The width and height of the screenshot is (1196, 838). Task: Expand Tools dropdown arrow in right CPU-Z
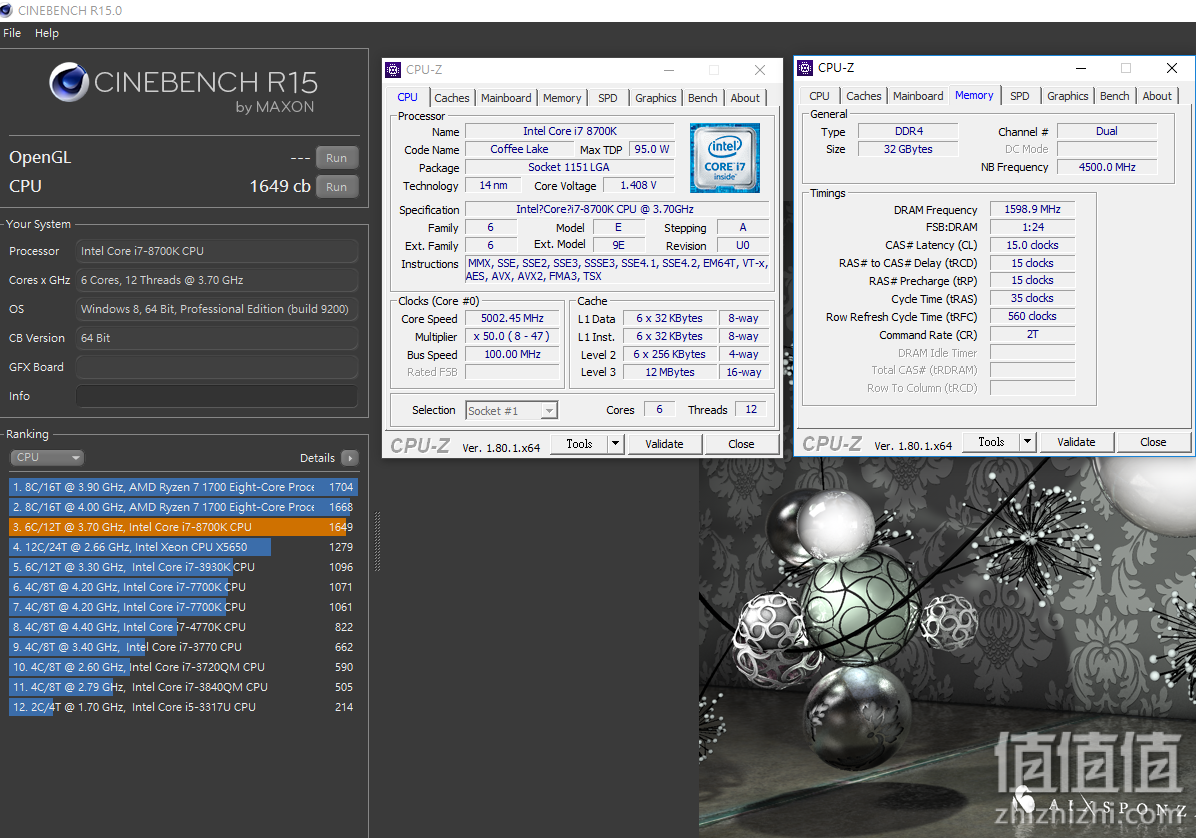(1027, 441)
